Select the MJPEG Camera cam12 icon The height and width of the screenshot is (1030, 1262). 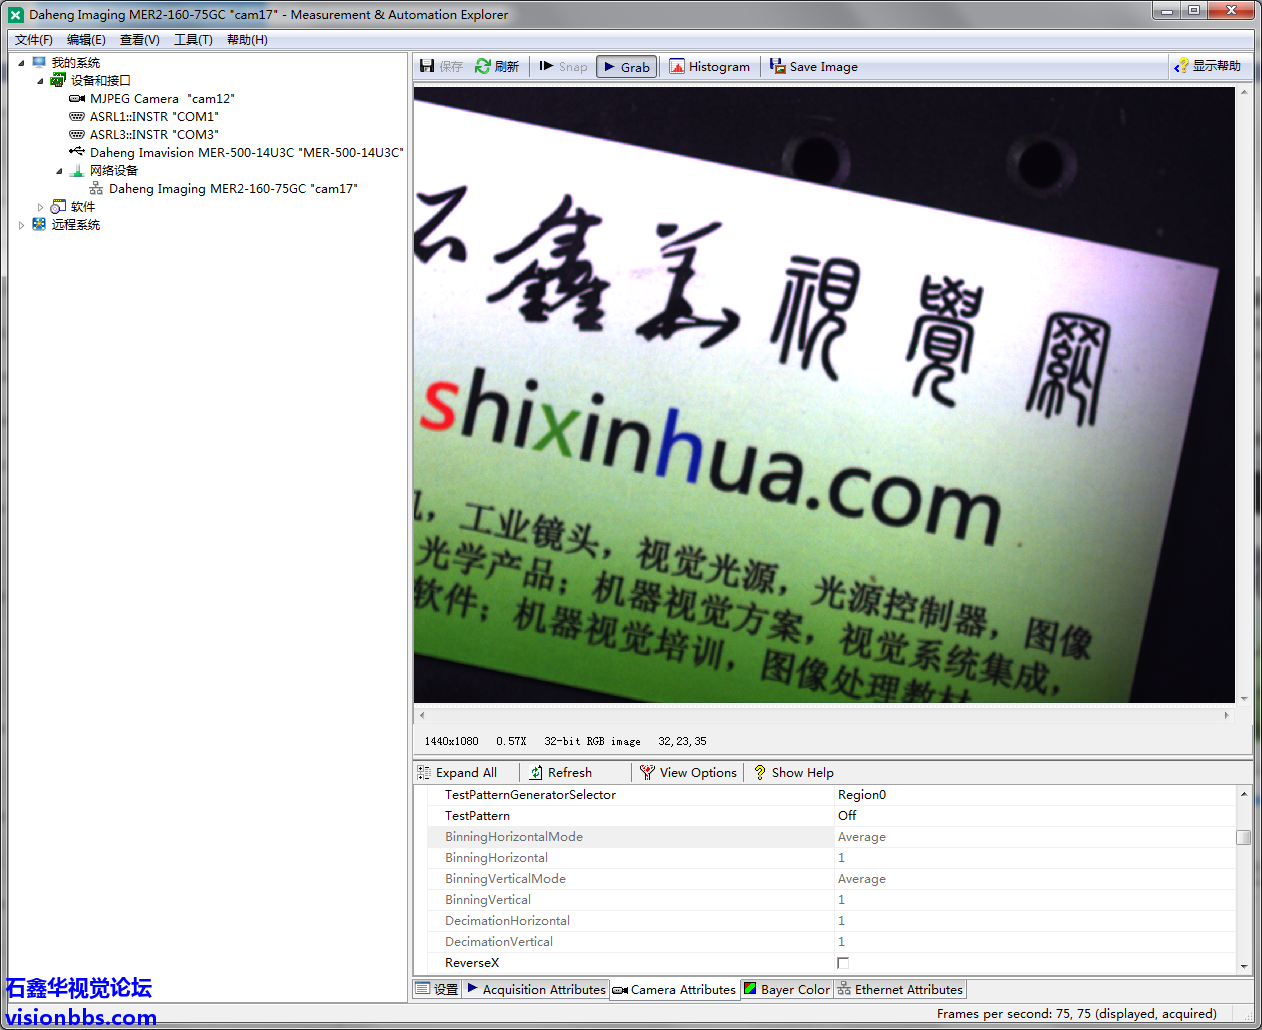tap(77, 99)
